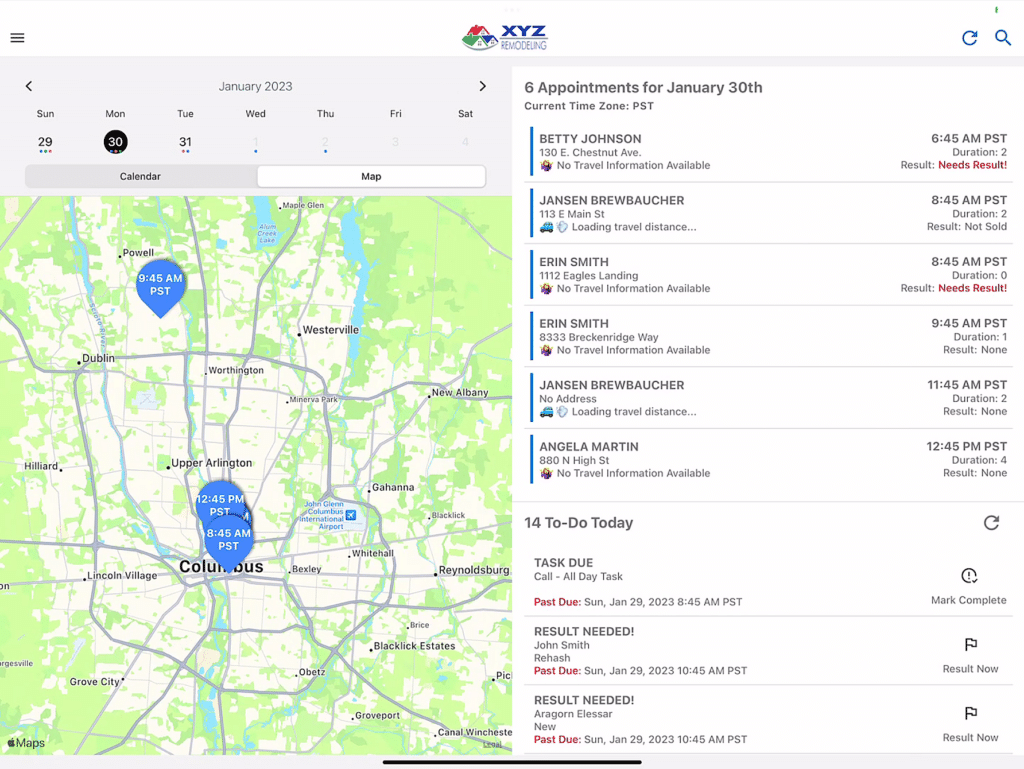This screenshot has width=1024, height=769.
Task: Switch to the Calendar view
Action: click(x=140, y=176)
